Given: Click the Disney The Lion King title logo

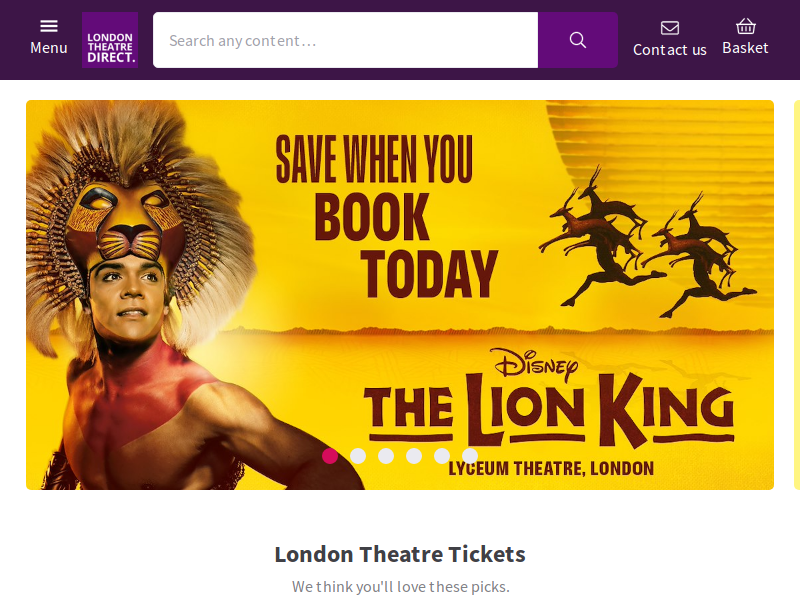Looking at the screenshot, I should click(548, 398).
